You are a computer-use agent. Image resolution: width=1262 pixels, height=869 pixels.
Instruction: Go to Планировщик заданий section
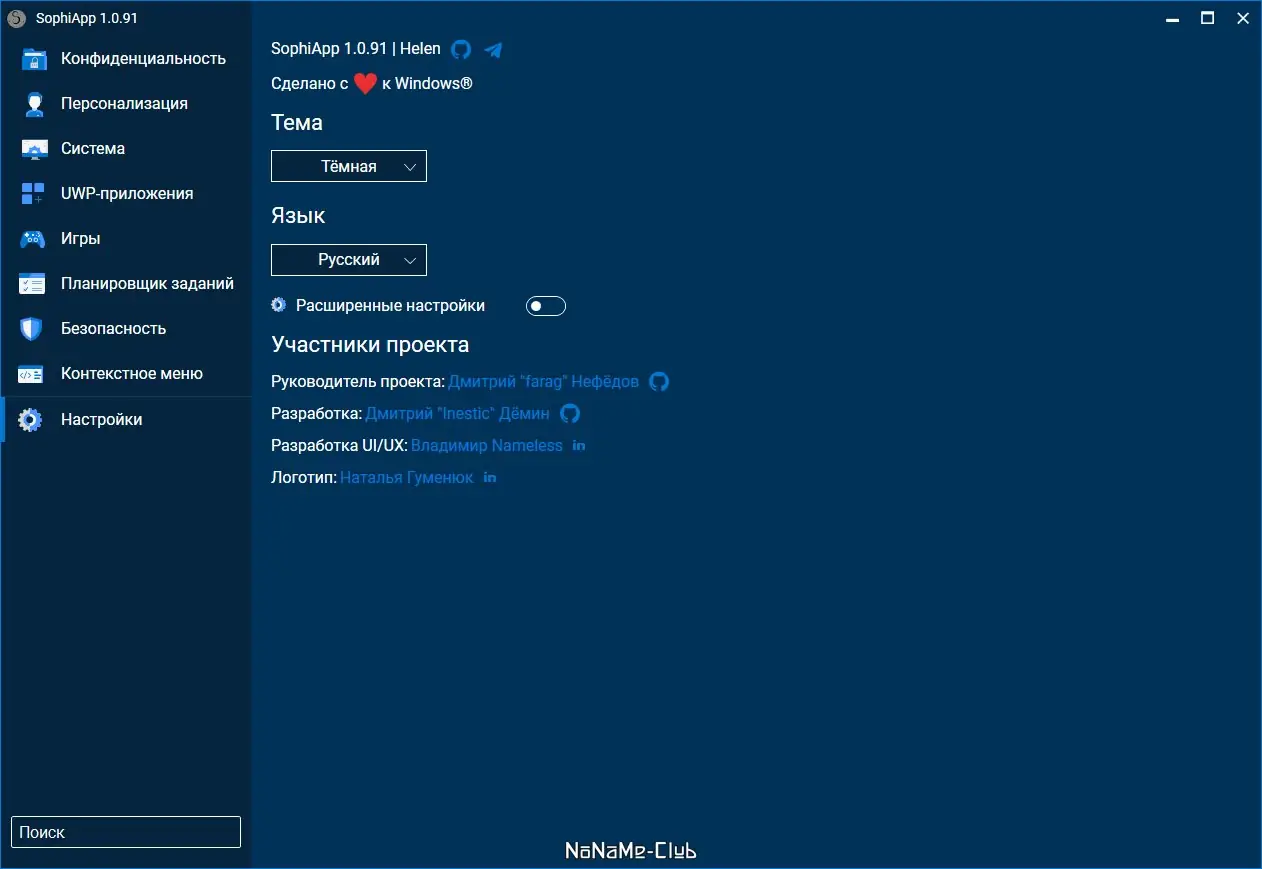(126, 284)
